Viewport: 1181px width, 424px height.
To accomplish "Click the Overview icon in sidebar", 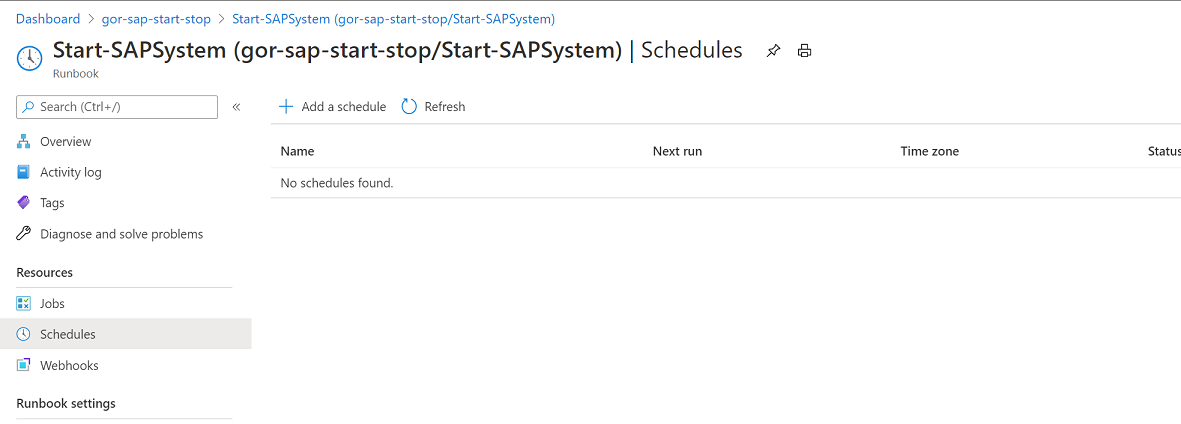I will coord(23,142).
